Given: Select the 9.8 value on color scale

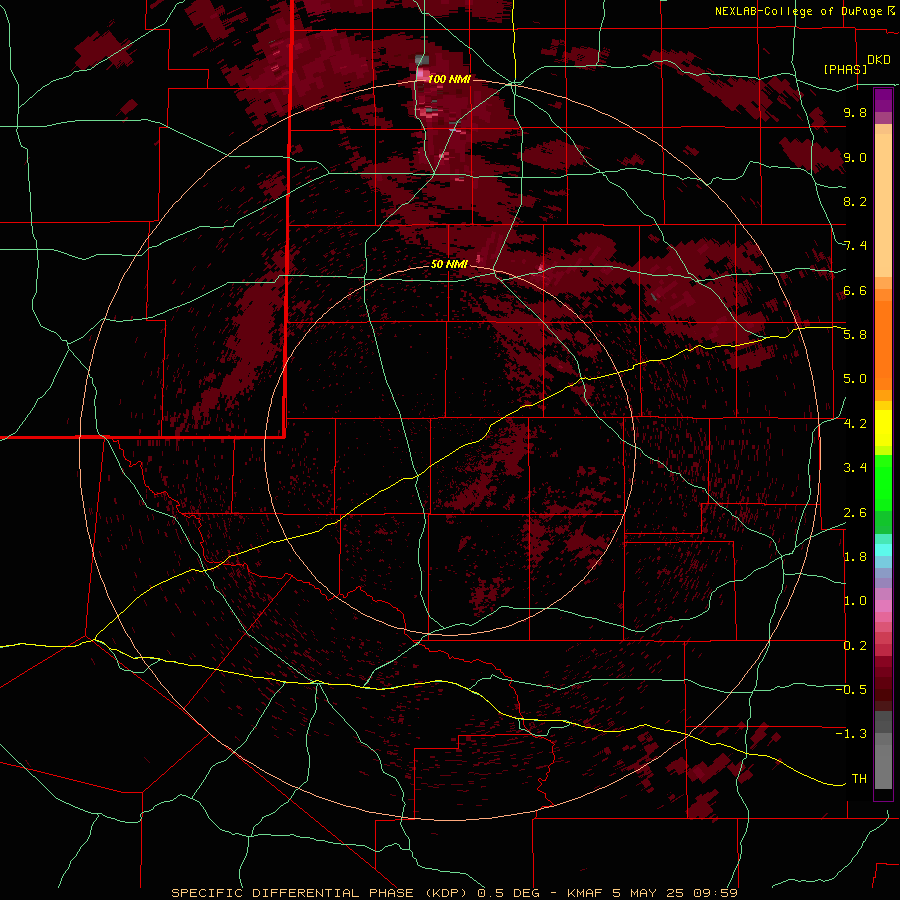Looking at the screenshot, I should pyautogui.click(x=855, y=112).
